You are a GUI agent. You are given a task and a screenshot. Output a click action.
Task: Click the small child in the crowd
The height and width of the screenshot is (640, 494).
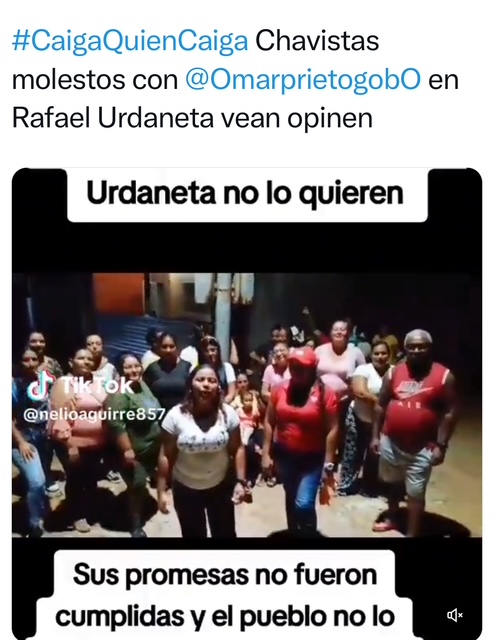(247, 412)
